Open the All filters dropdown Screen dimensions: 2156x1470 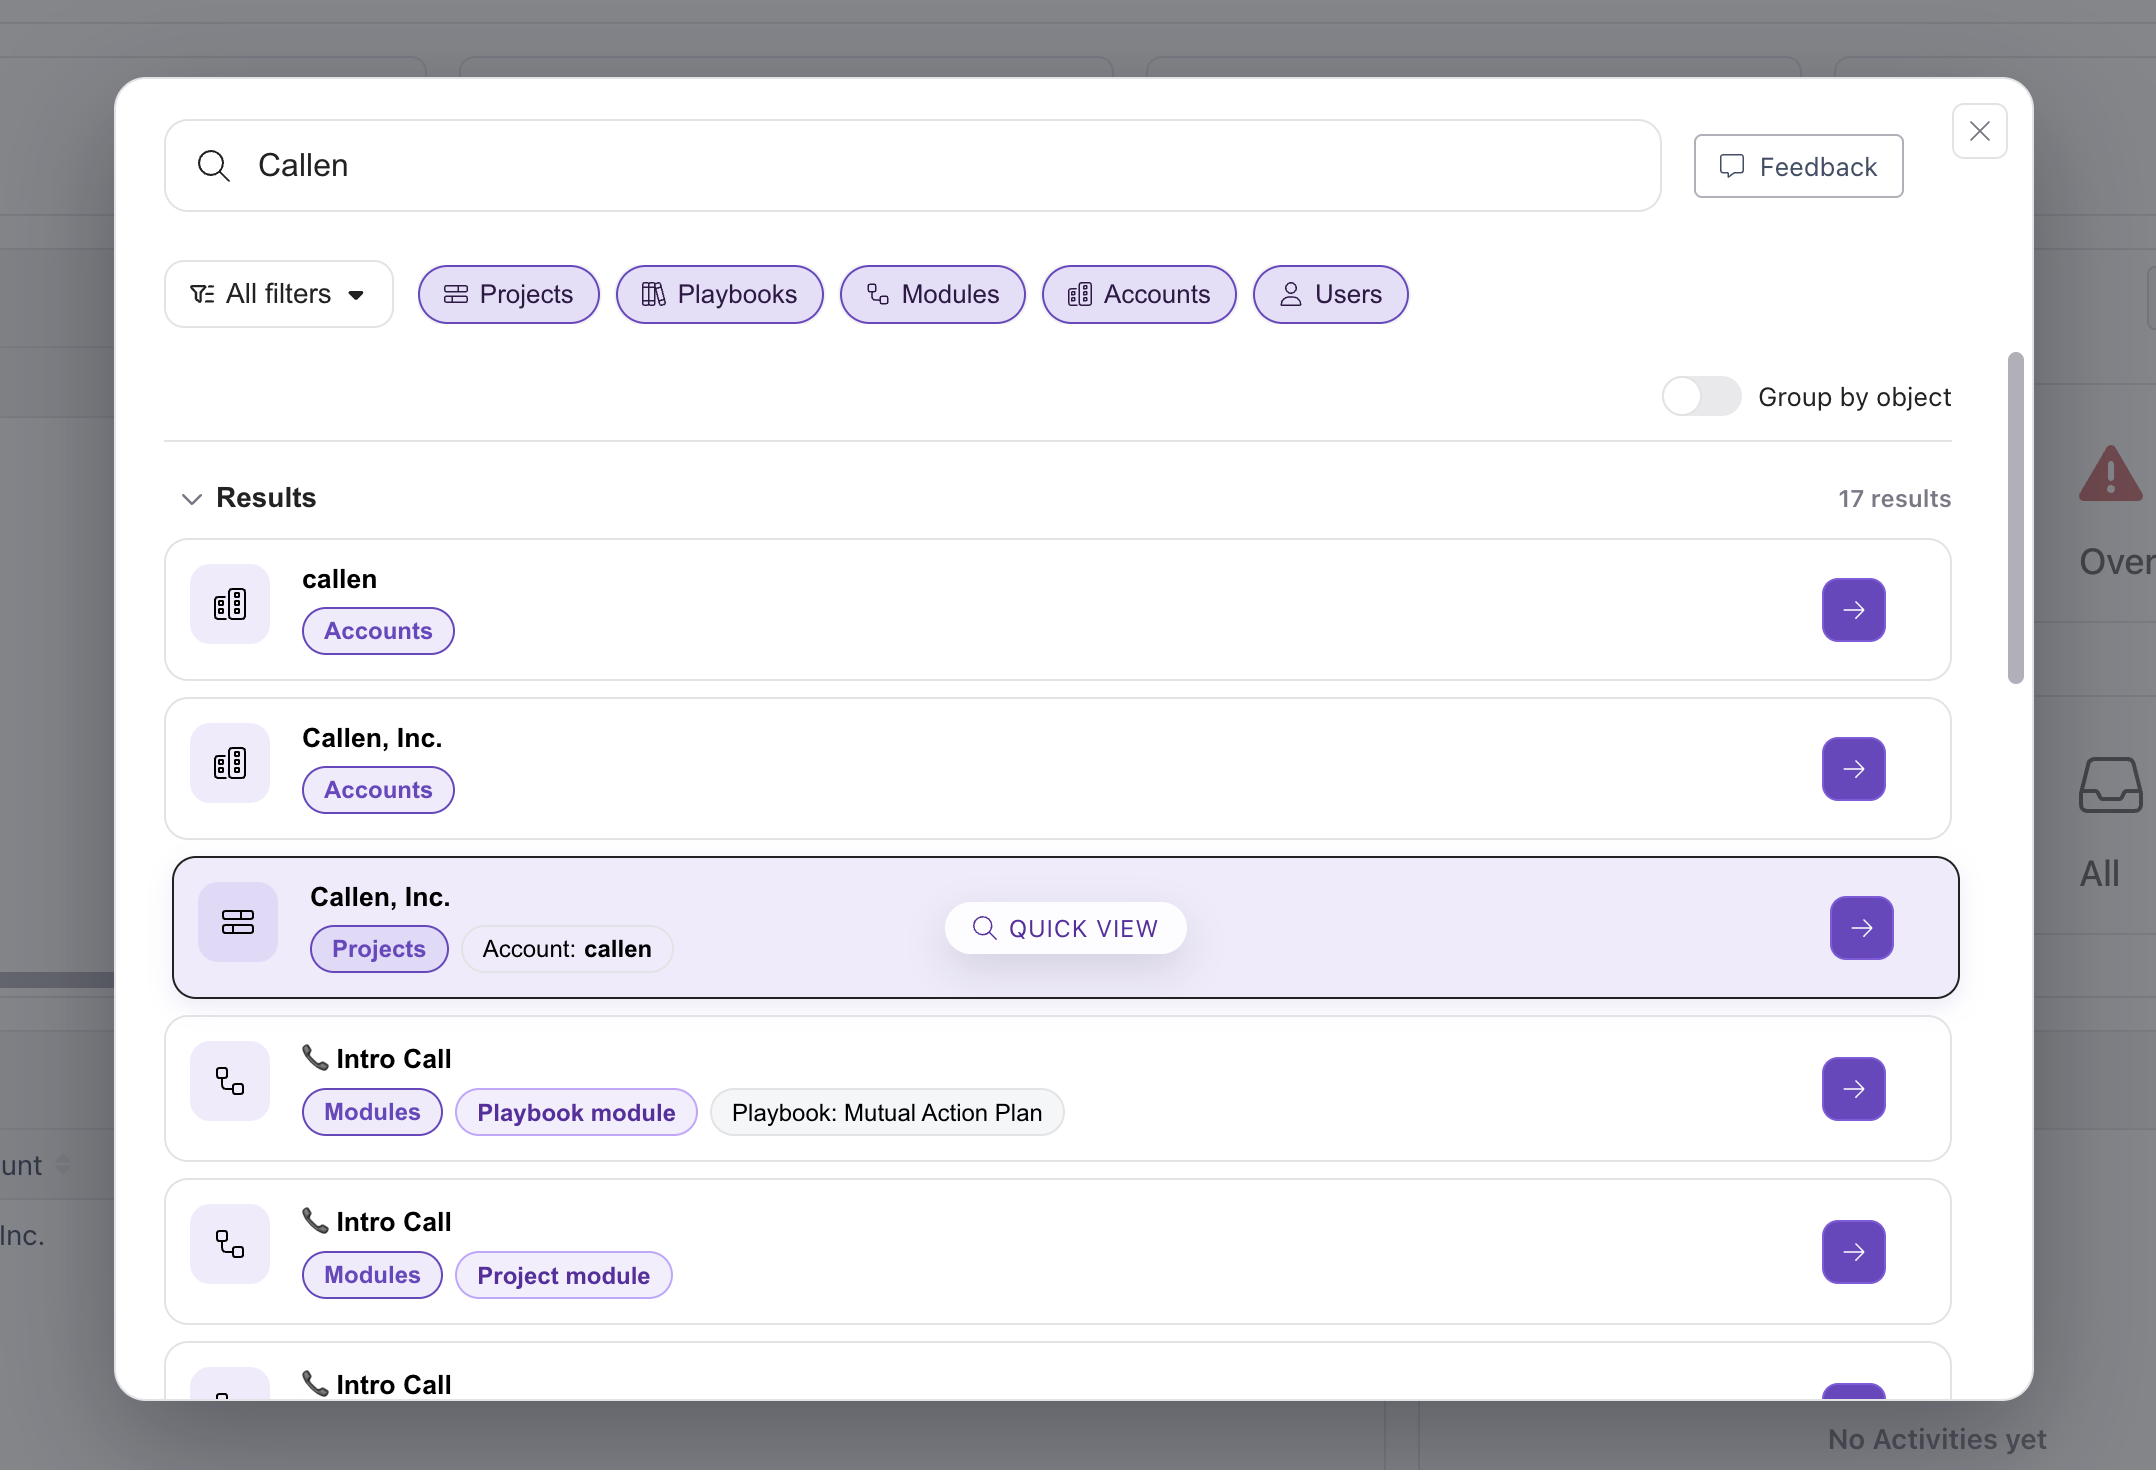[278, 294]
